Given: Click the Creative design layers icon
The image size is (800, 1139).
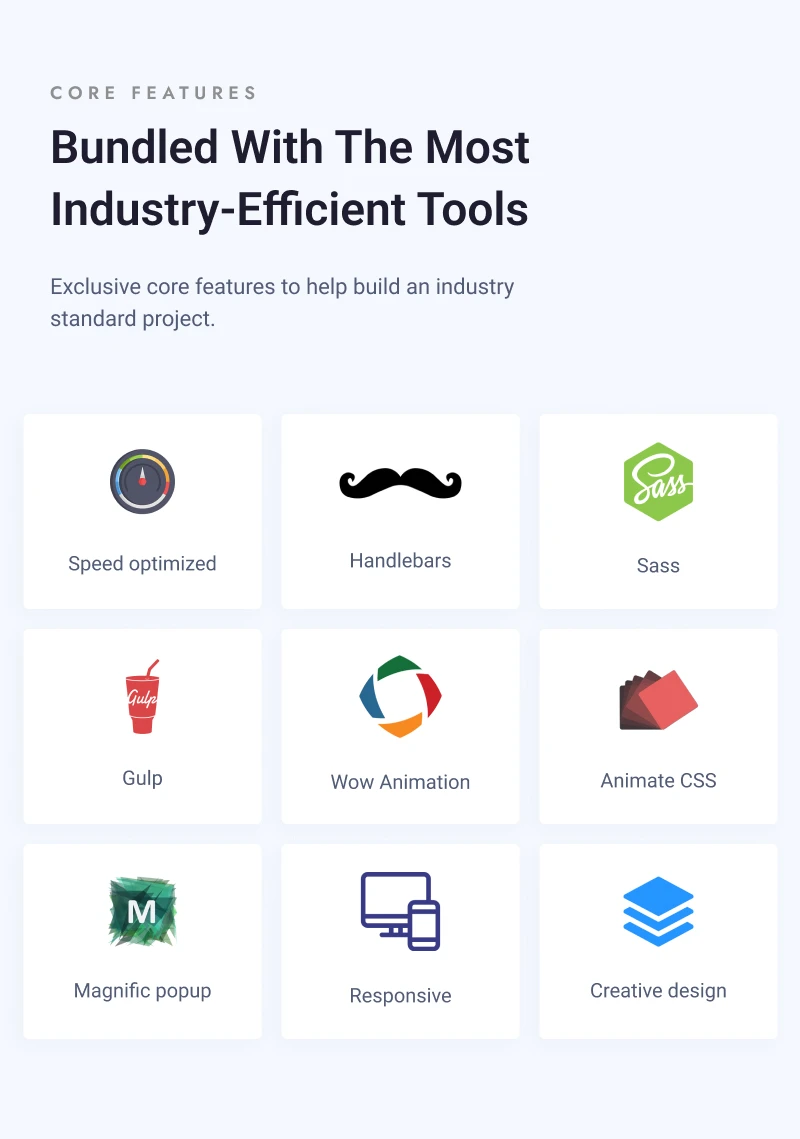Looking at the screenshot, I should coord(658,910).
